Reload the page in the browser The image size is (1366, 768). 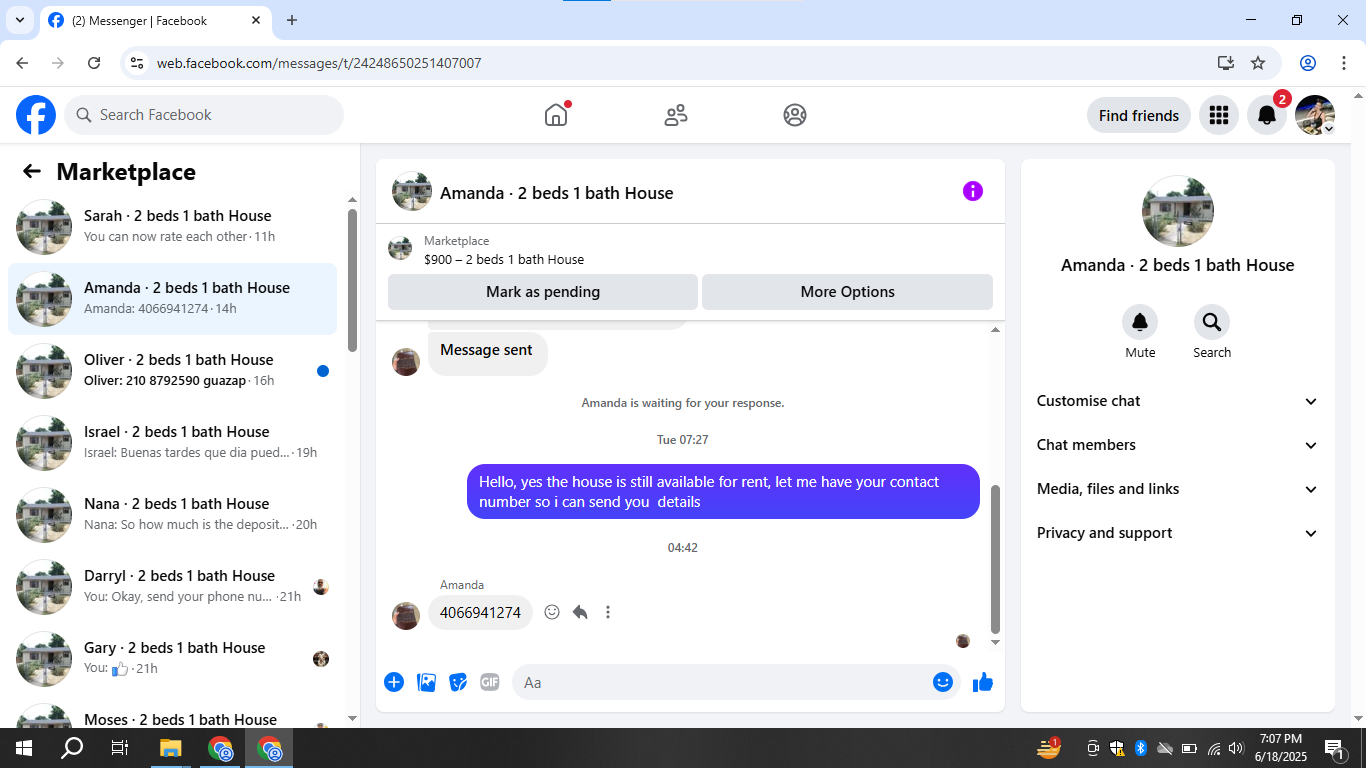coord(94,63)
